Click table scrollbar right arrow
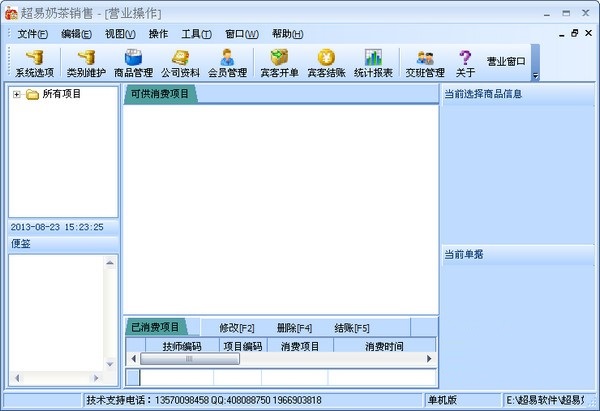Image resolution: width=600 pixels, height=411 pixels. (x=429, y=359)
